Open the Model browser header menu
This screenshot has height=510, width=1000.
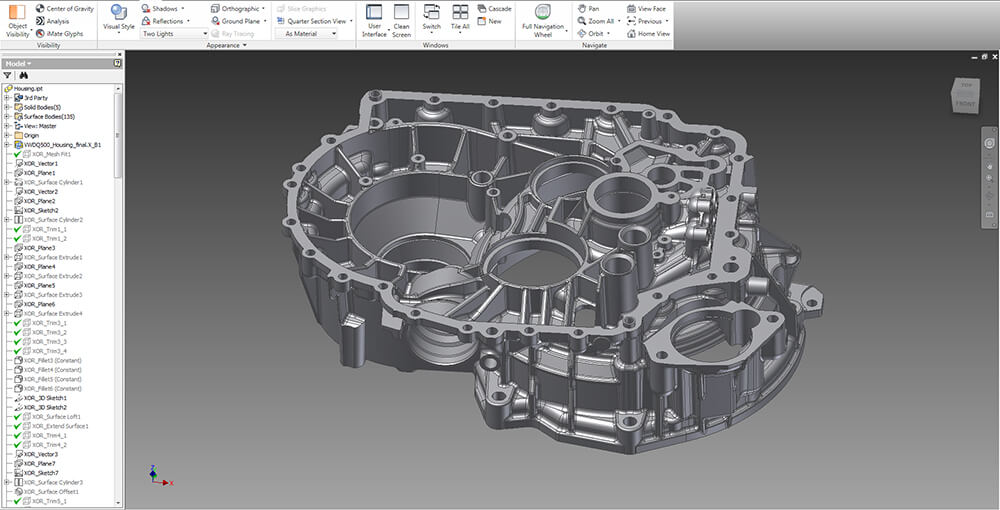[x=21, y=63]
